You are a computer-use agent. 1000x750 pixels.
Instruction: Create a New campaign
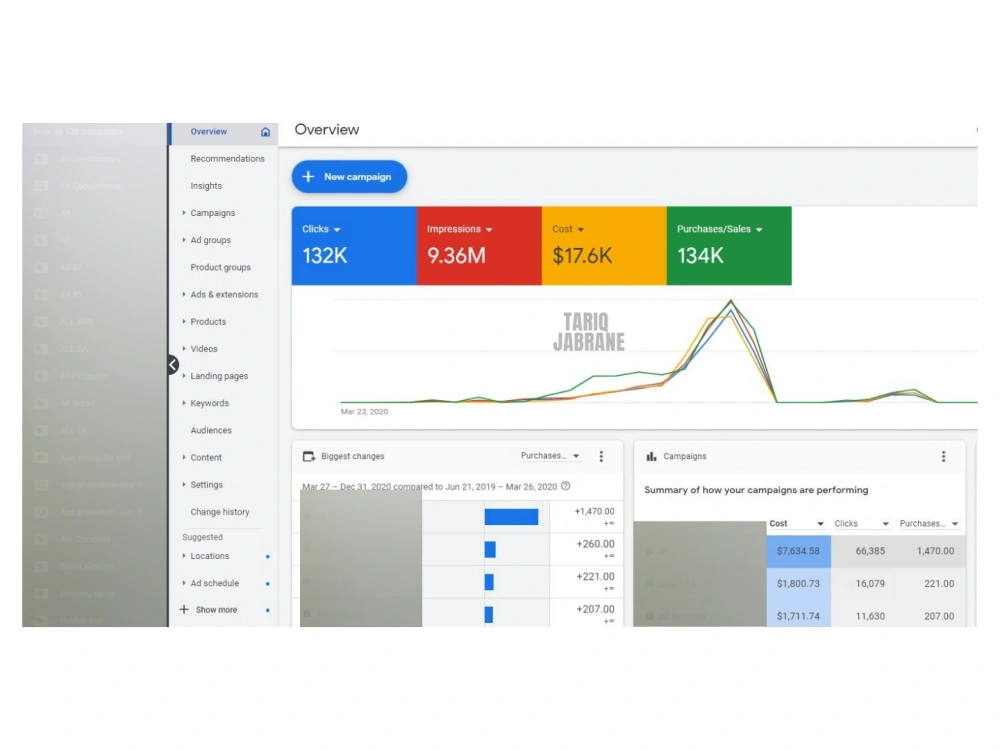[x=349, y=177]
